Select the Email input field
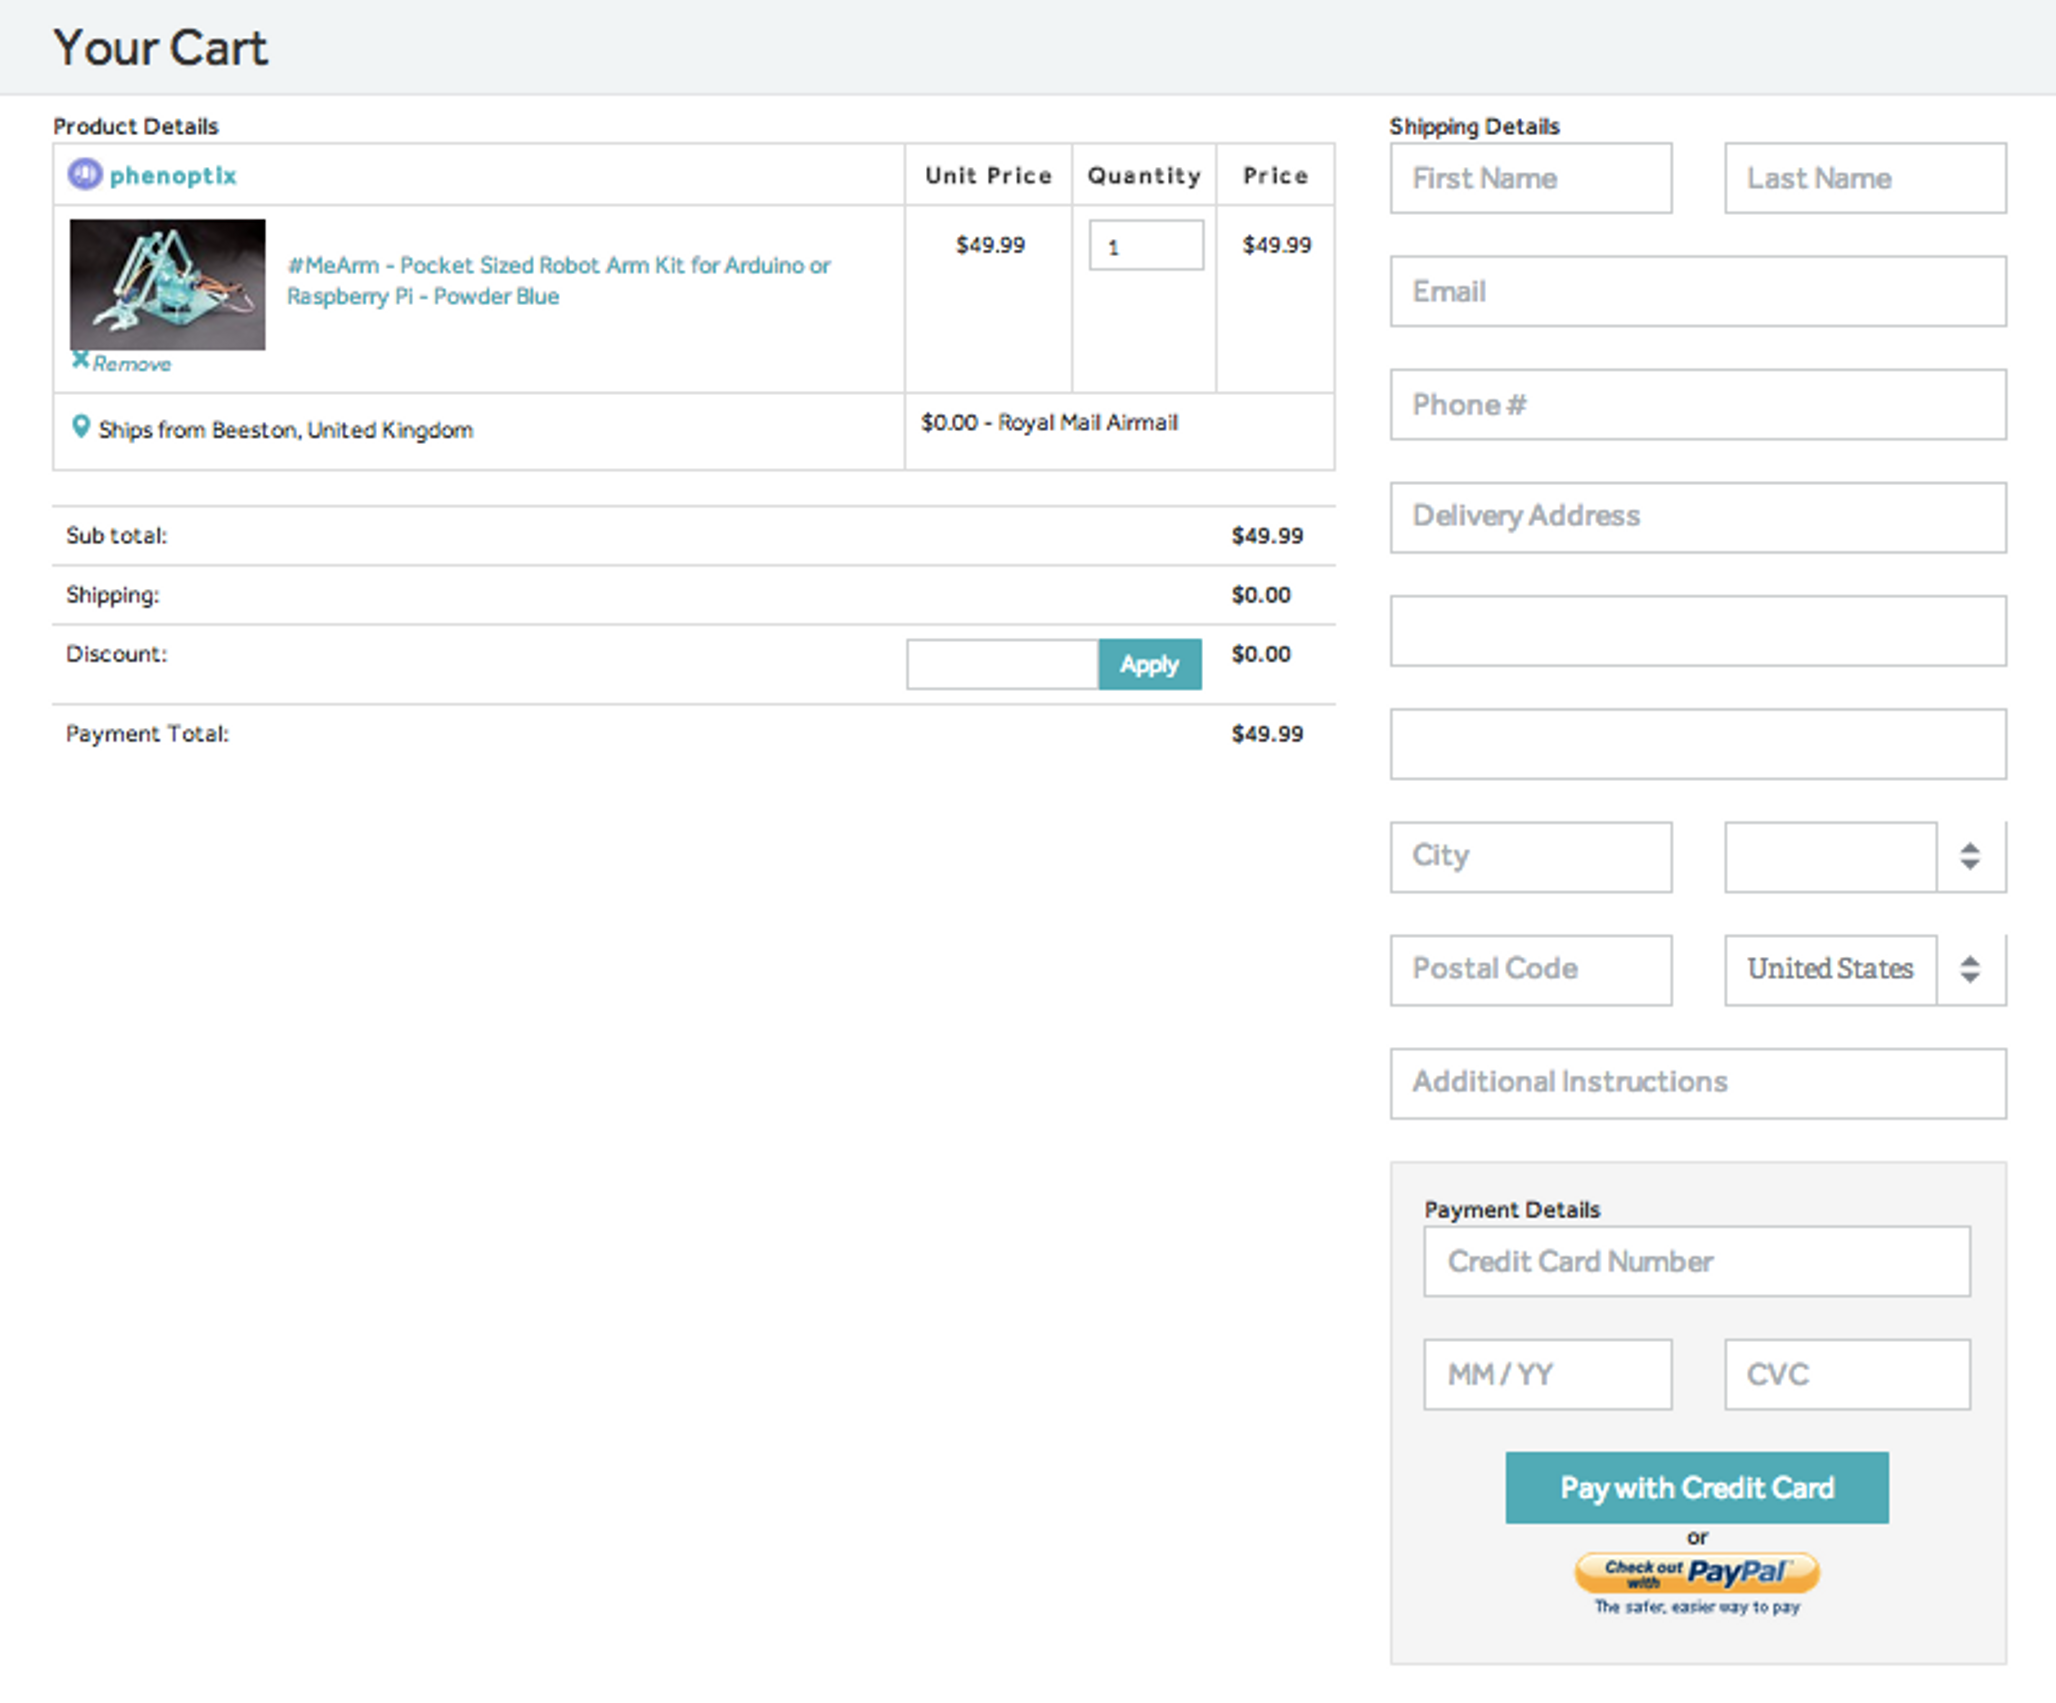Image resolution: width=2056 pixels, height=1703 pixels. 1697,292
